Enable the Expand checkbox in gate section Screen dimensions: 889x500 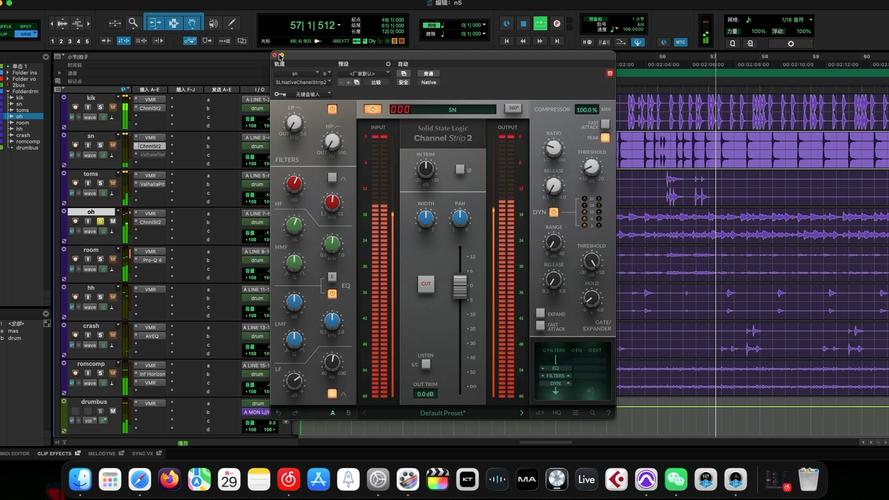pos(540,313)
